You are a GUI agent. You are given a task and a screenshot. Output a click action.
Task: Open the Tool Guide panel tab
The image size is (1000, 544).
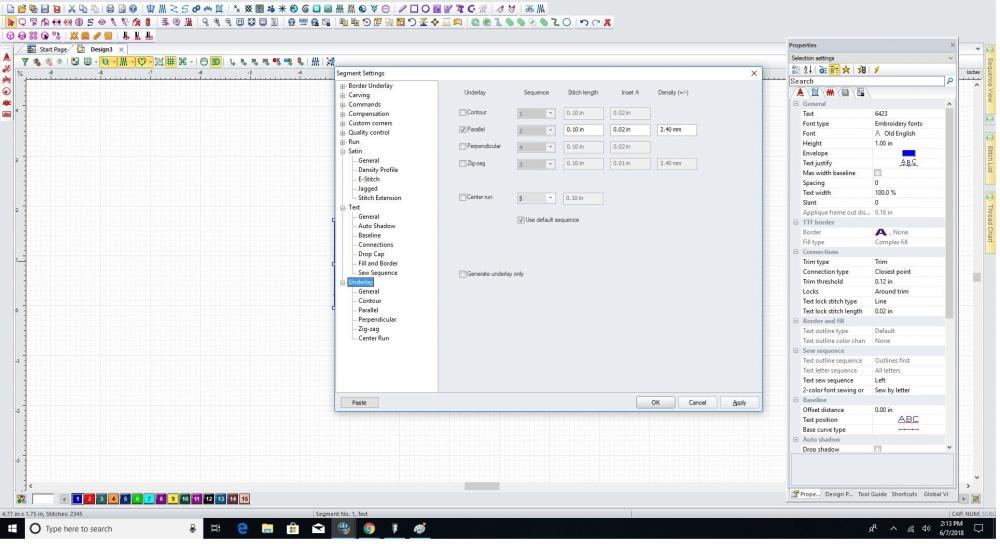click(872, 494)
